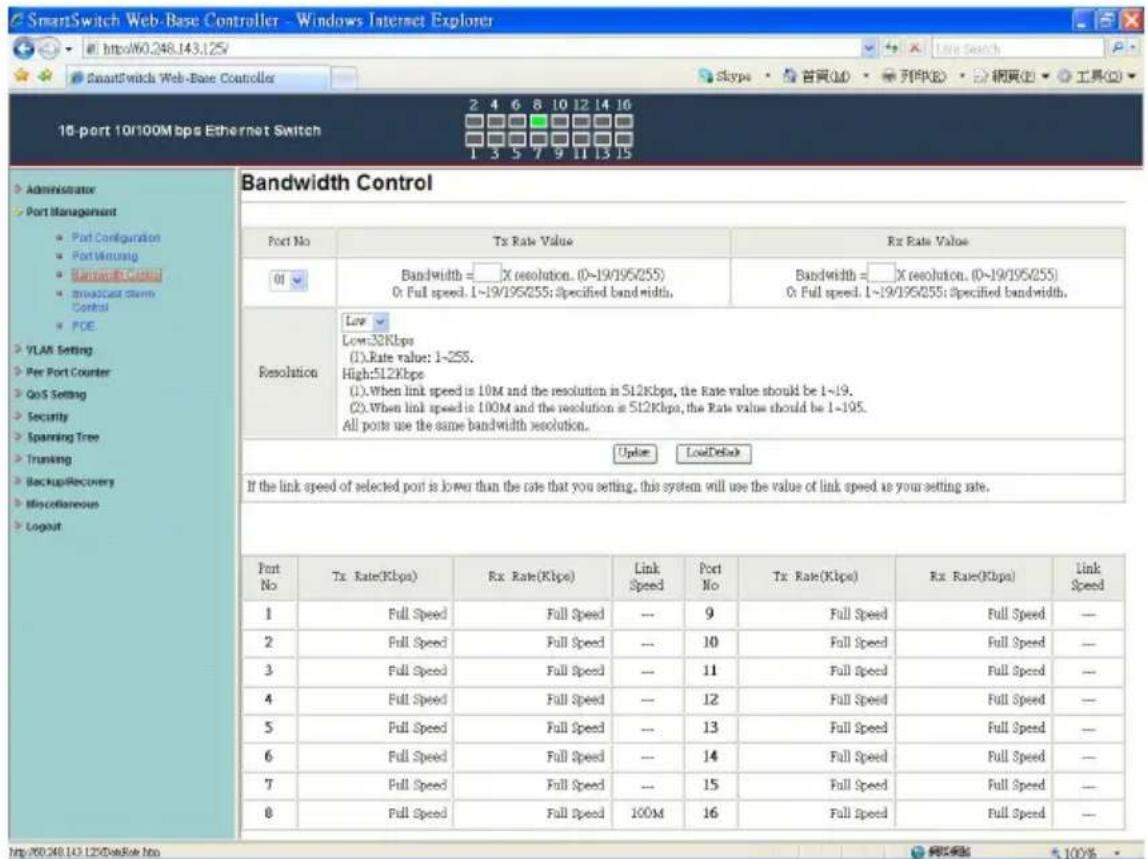Click the Stop loading X icon

914,48
